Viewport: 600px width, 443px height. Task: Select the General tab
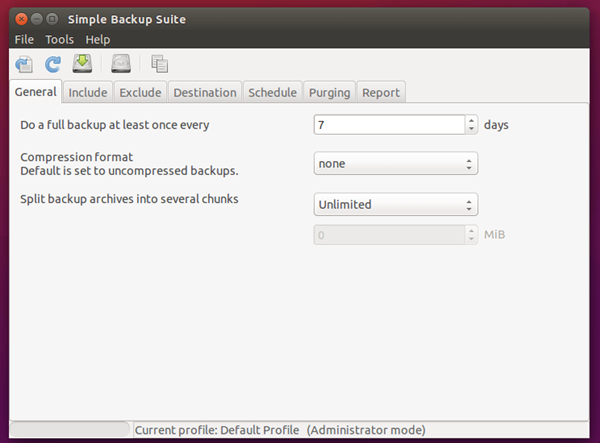(36, 92)
